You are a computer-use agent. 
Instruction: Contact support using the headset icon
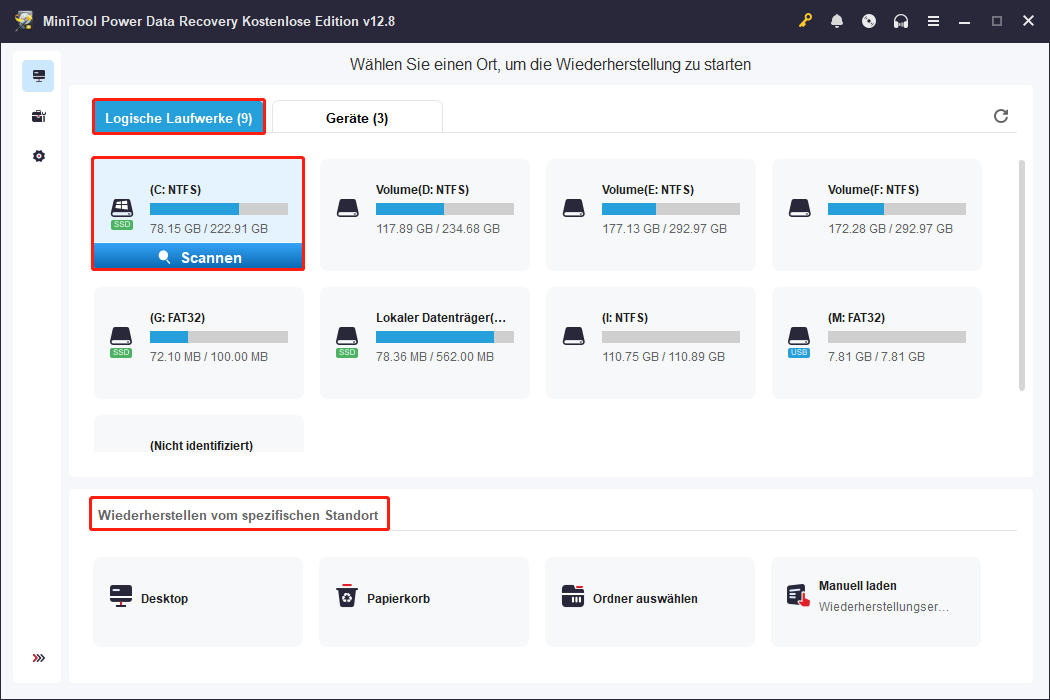[901, 20]
